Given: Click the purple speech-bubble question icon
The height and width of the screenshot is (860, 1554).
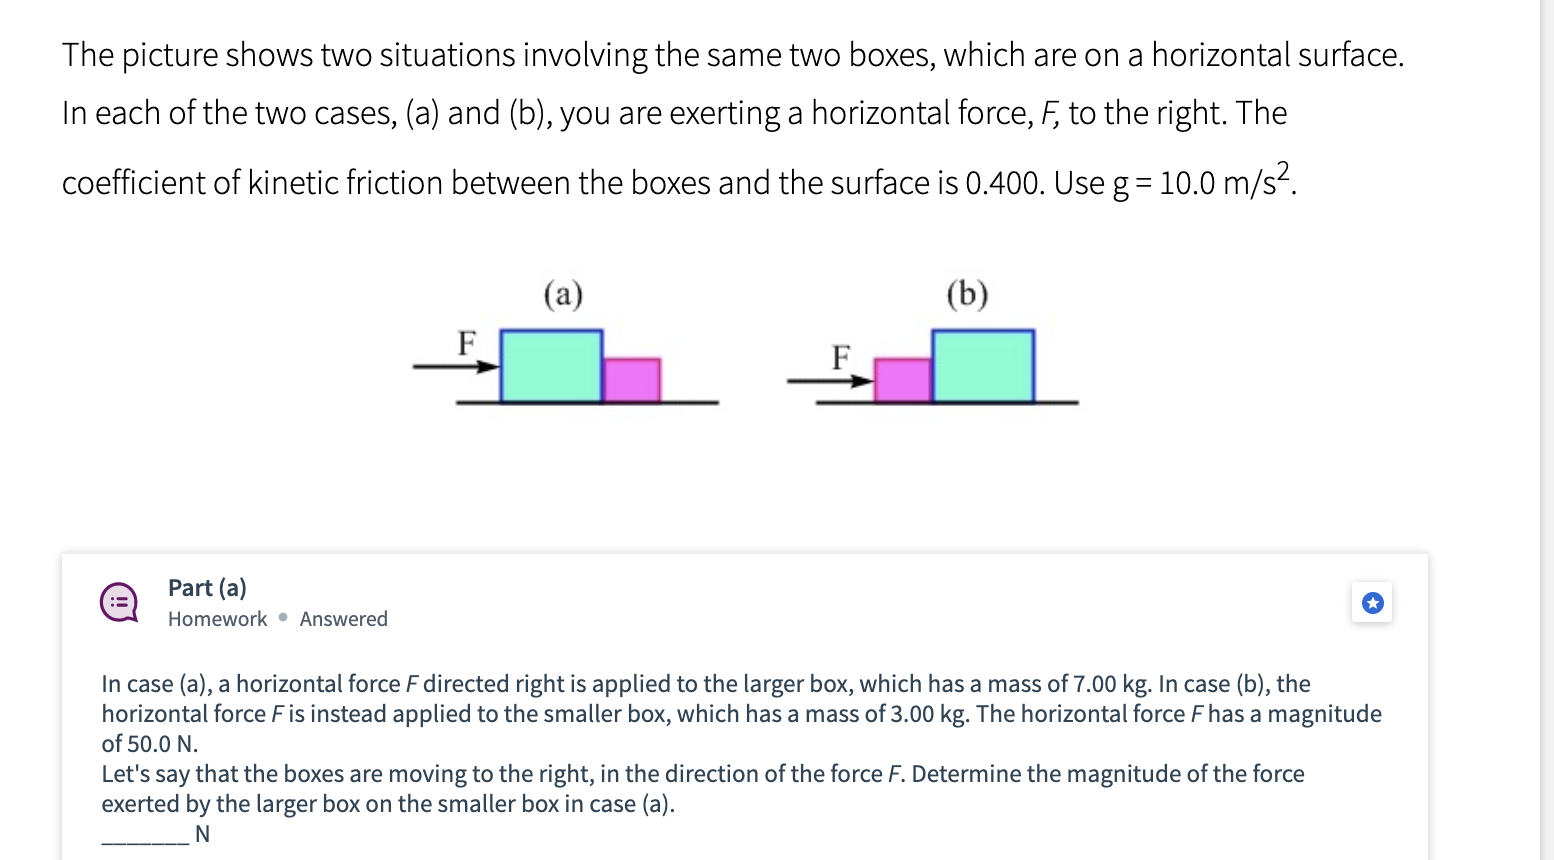Looking at the screenshot, I should coord(118,601).
